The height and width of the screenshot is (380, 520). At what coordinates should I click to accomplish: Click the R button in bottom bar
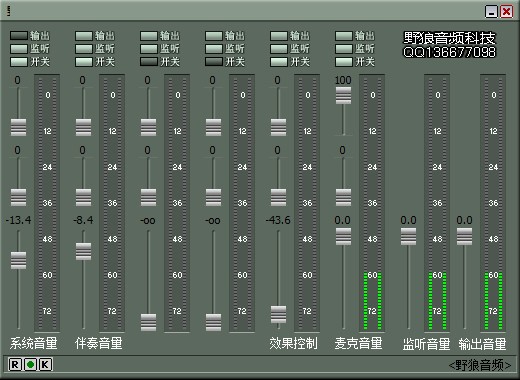pos(14,365)
